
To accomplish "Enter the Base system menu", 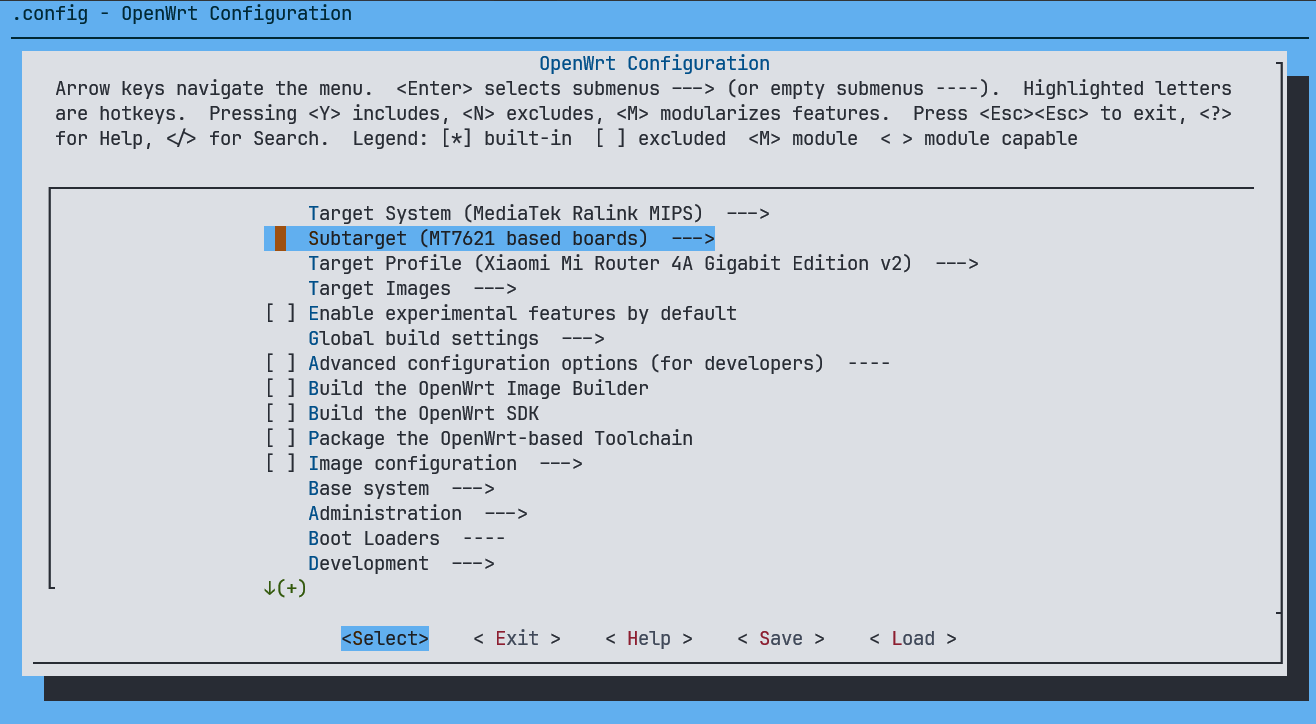I will pyautogui.click(x=400, y=489).
